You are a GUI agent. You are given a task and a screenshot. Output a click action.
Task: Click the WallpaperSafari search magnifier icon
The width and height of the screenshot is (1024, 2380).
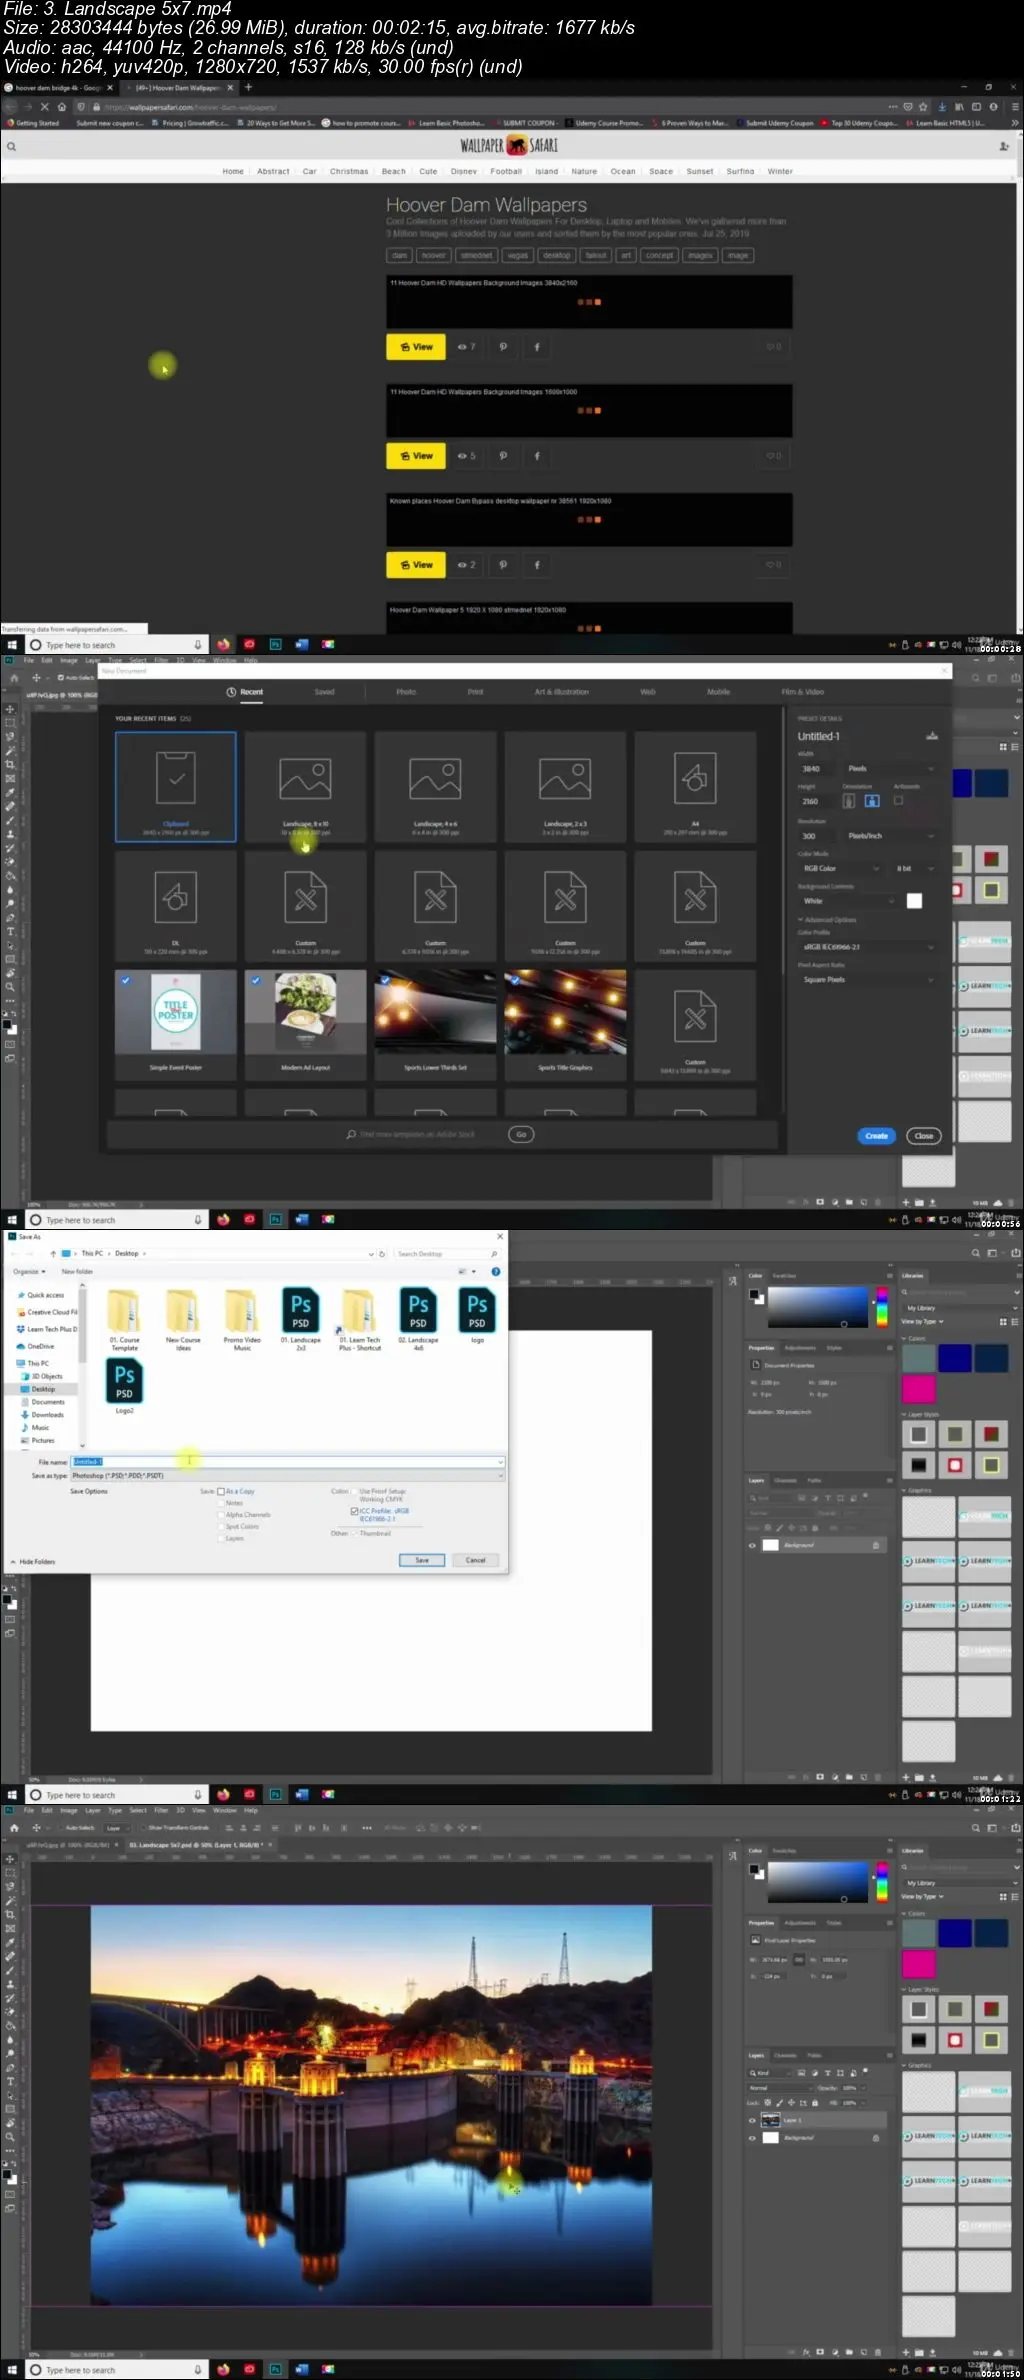click(11, 146)
